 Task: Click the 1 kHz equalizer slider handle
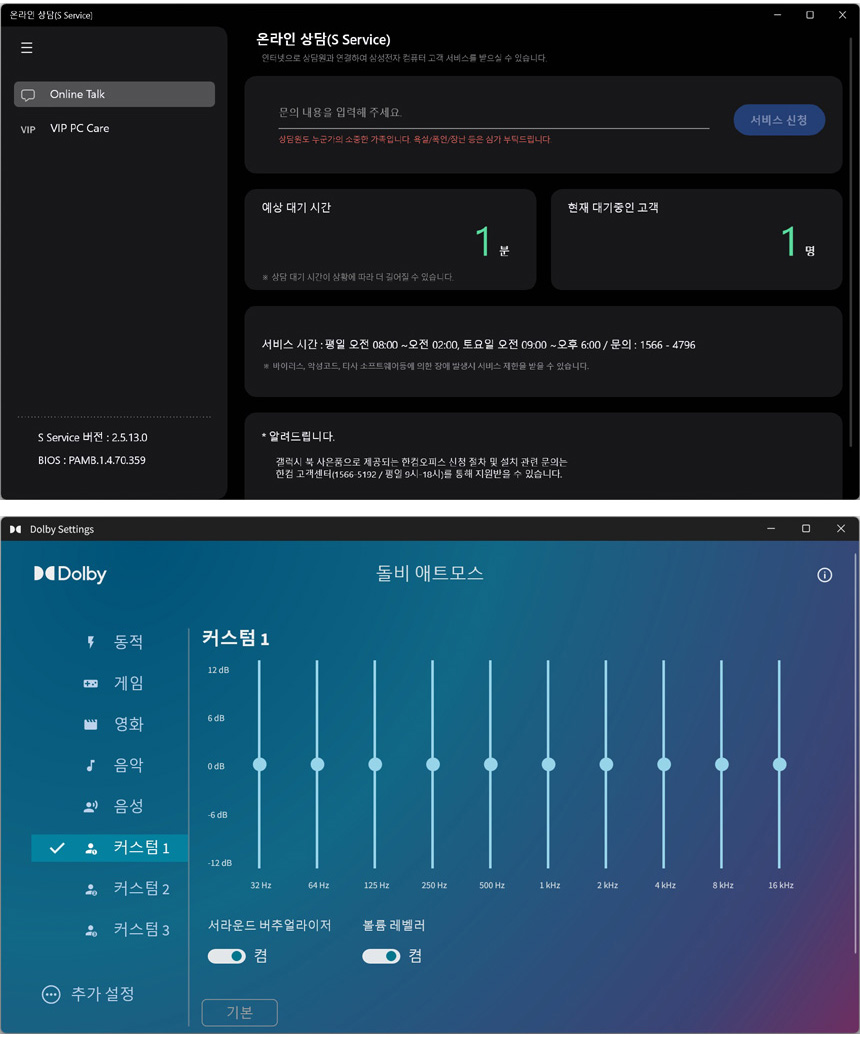pyautogui.click(x=548, y=764)
